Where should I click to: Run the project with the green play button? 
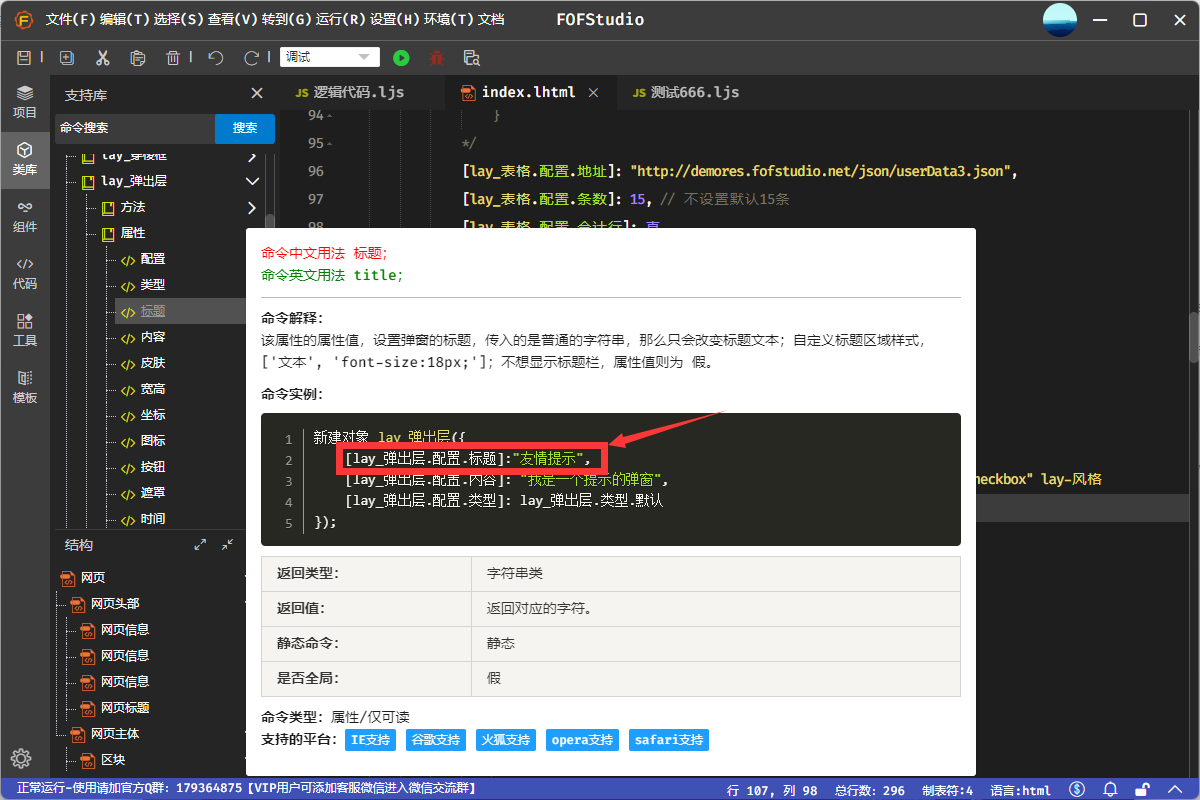coord(401,58)
